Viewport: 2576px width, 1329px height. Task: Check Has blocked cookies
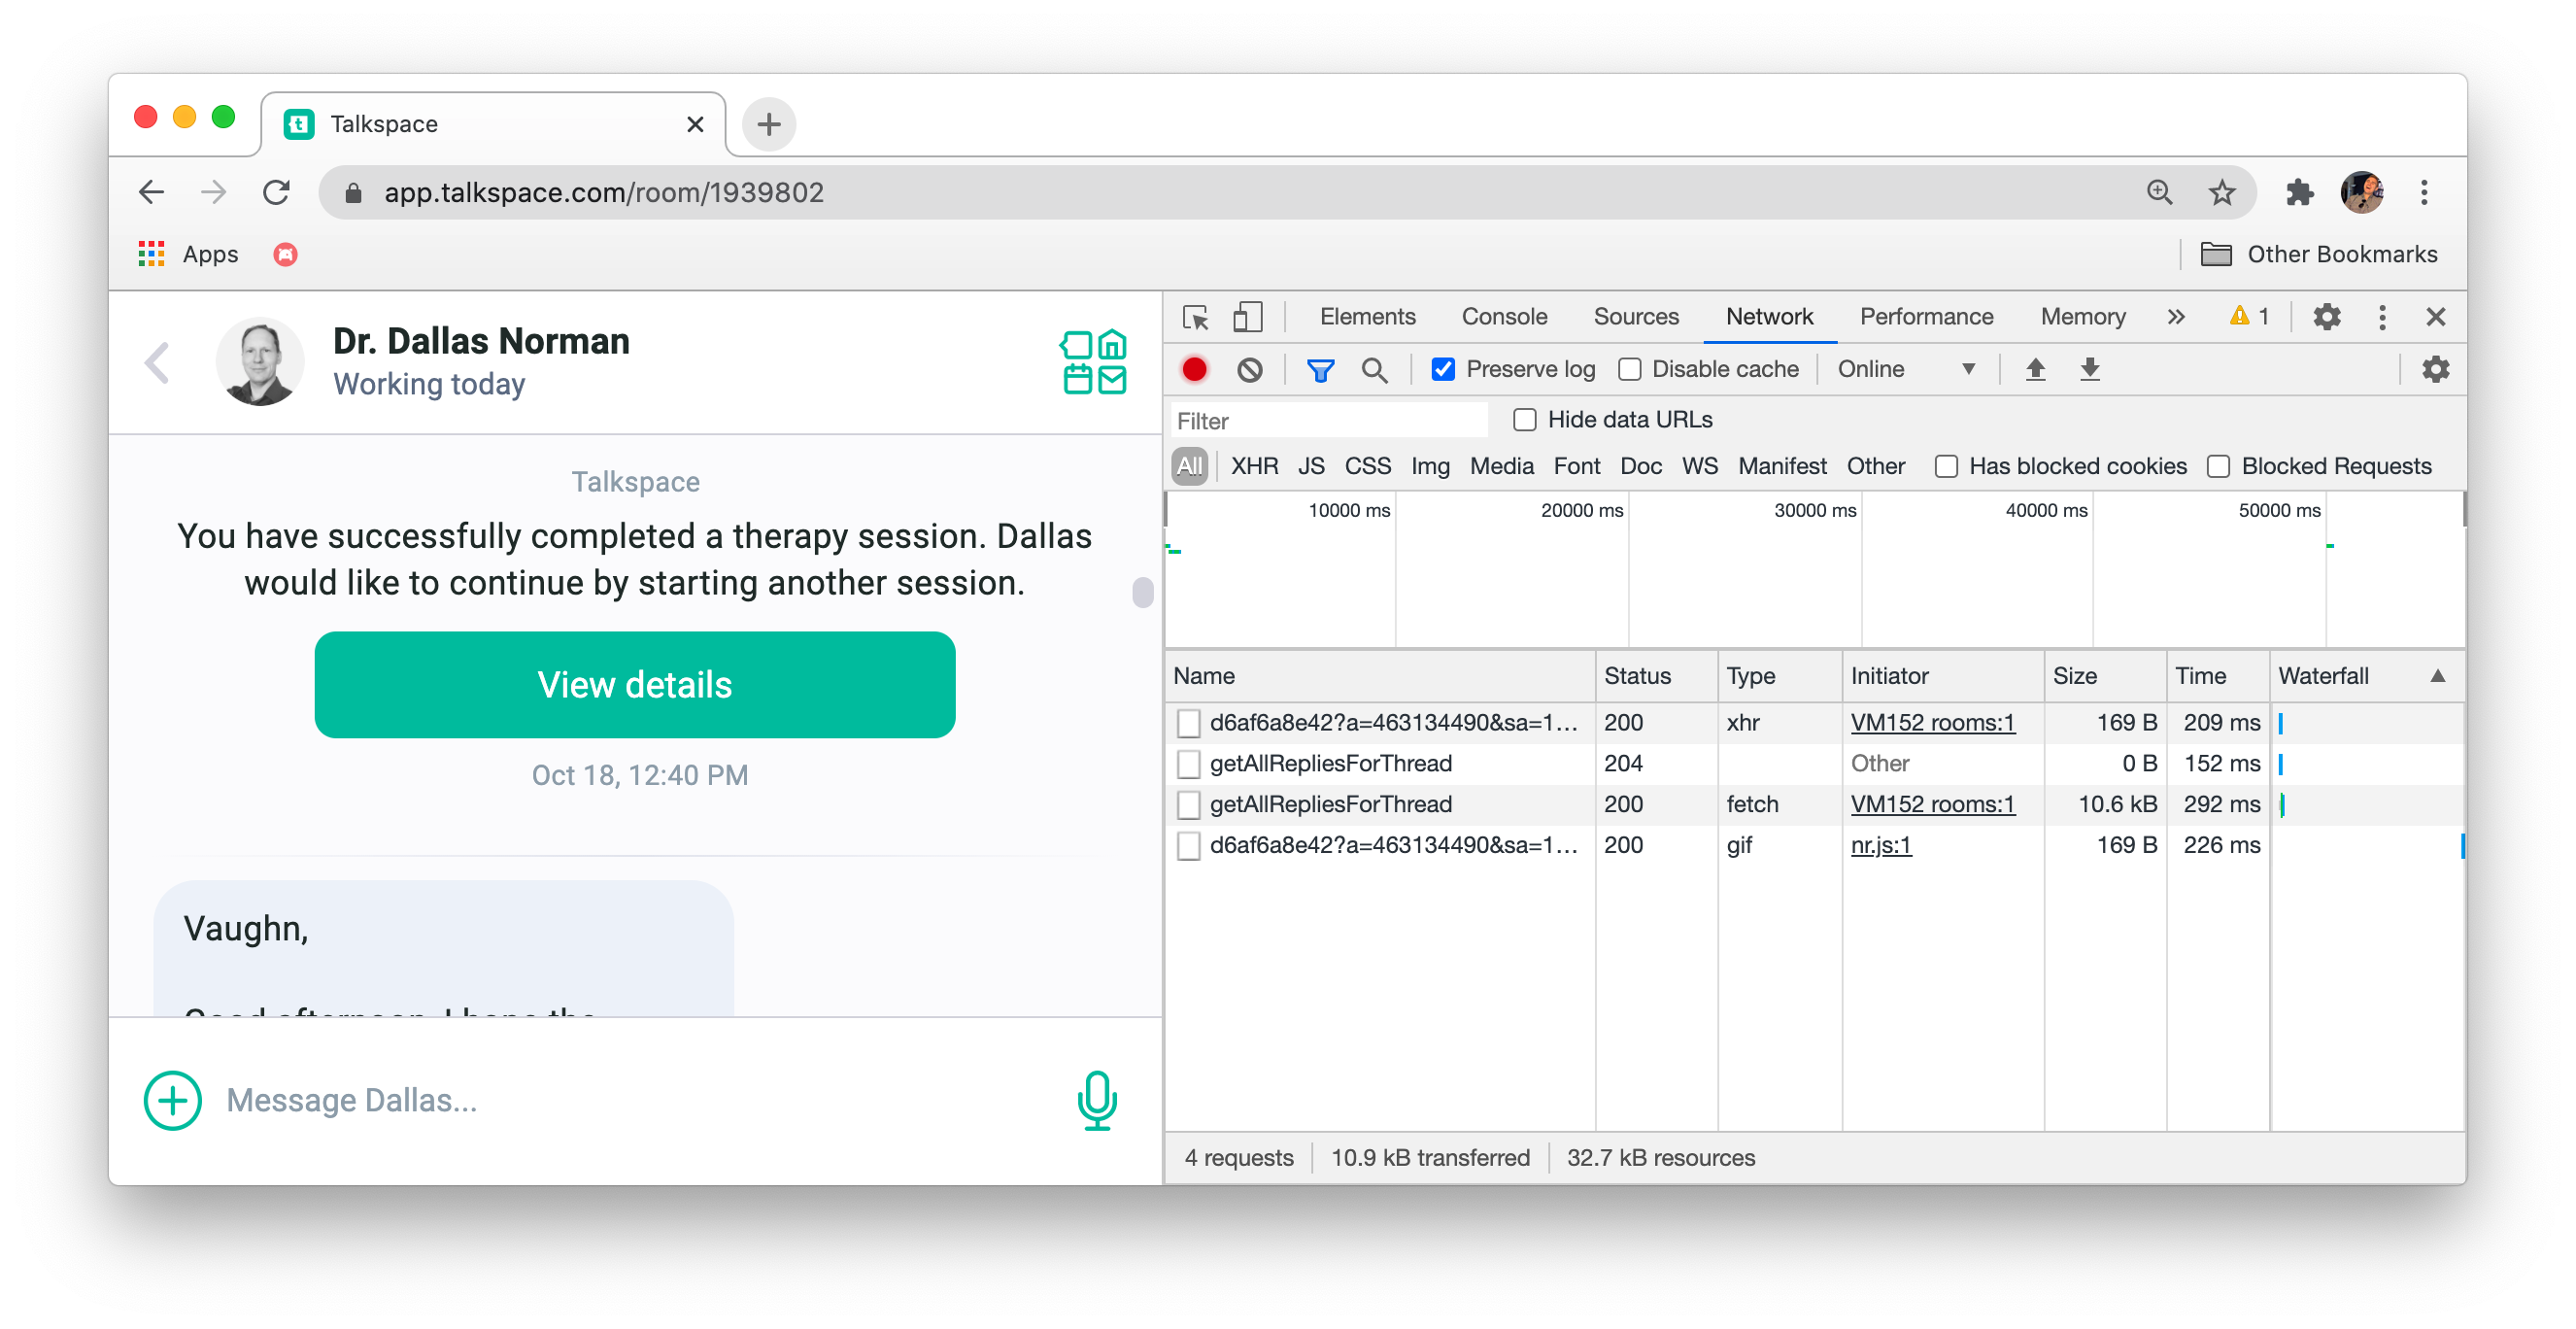[x=1945, y=467]
